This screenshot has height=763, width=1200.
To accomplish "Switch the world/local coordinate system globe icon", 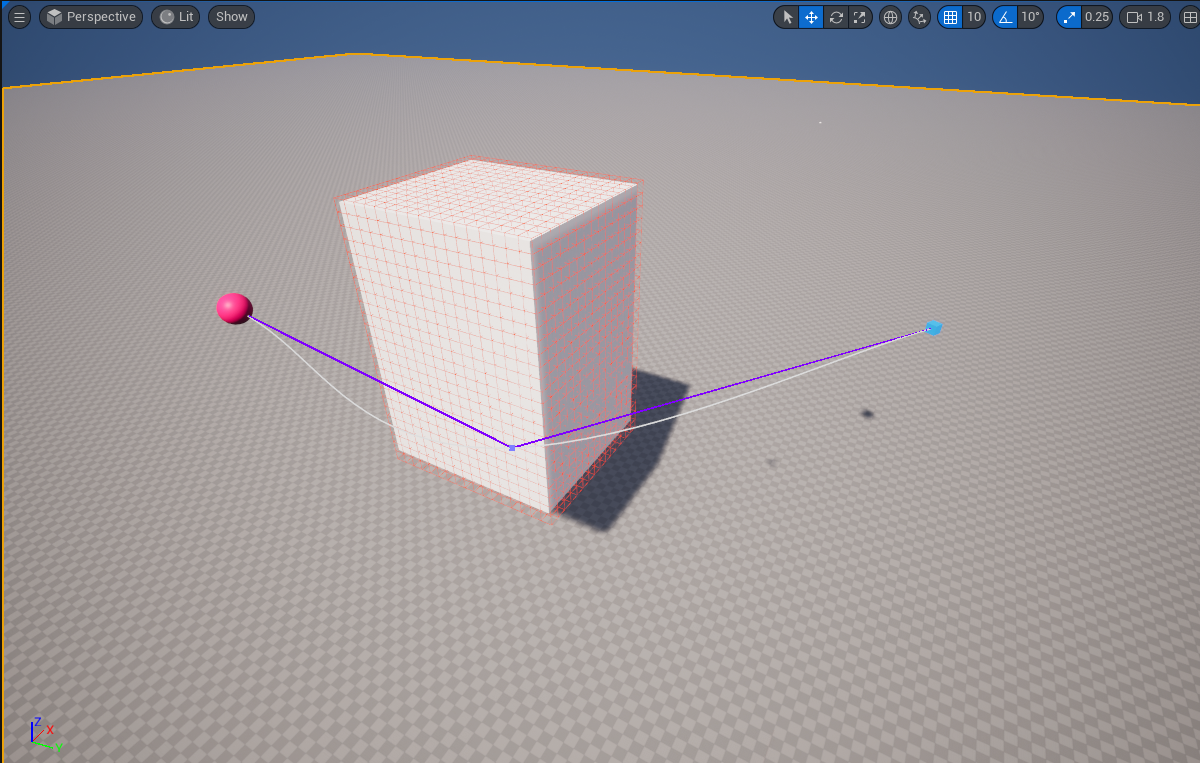I will (890, 17).
